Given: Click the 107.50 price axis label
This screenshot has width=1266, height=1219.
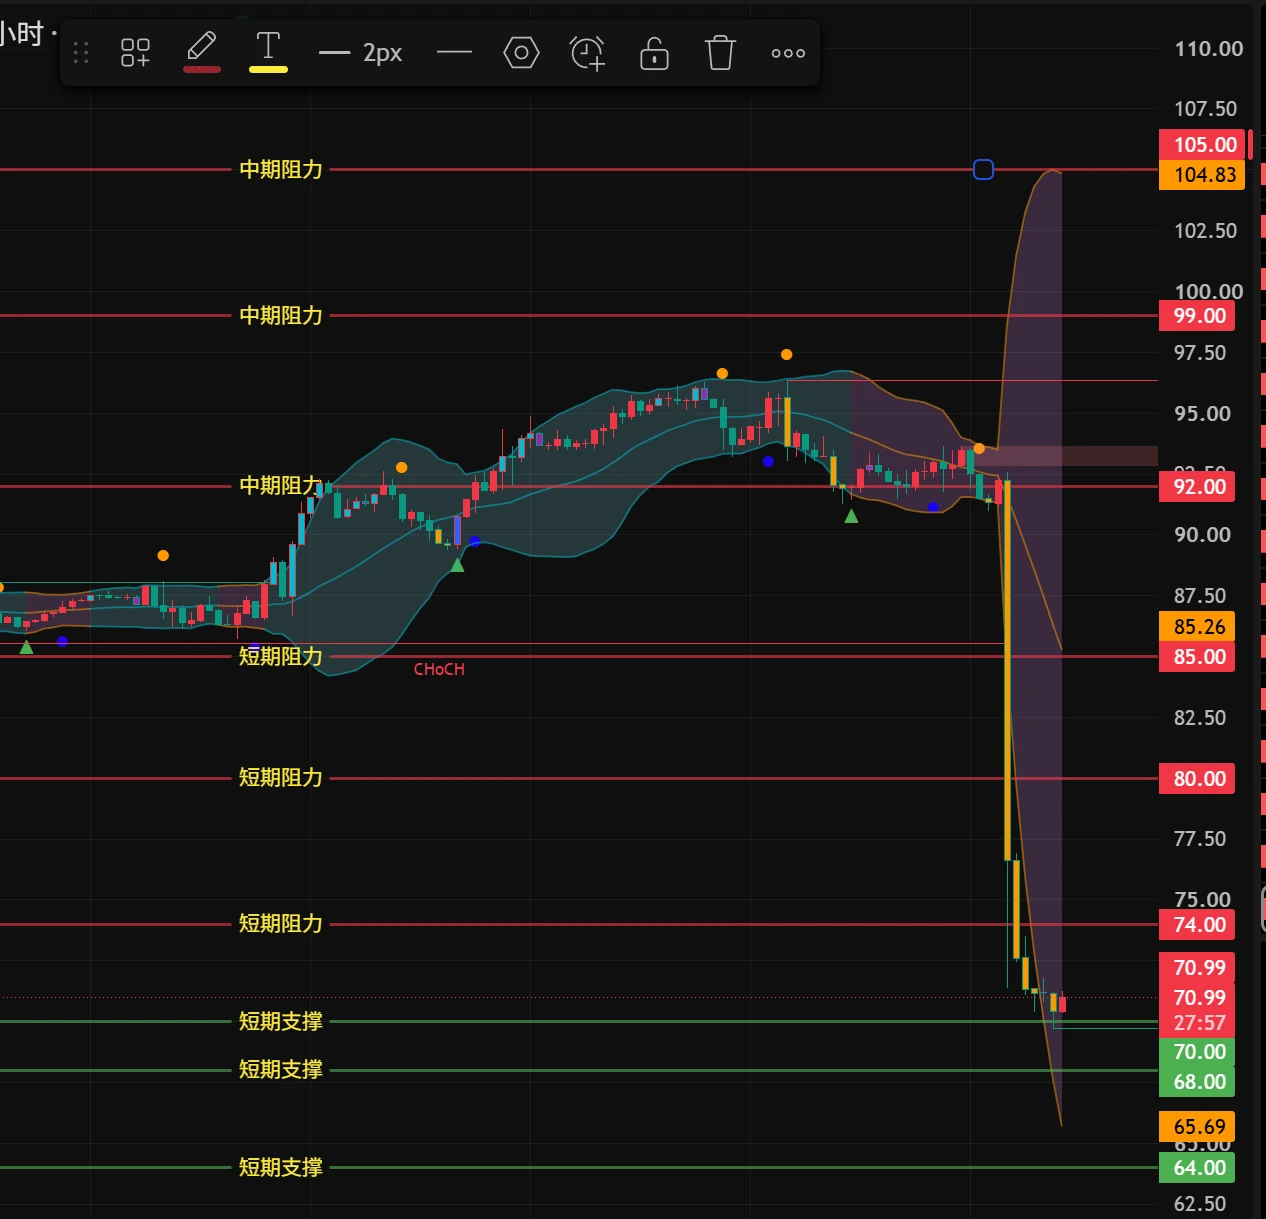Looking at the screenshot, I should click(x=1205, y=109).
